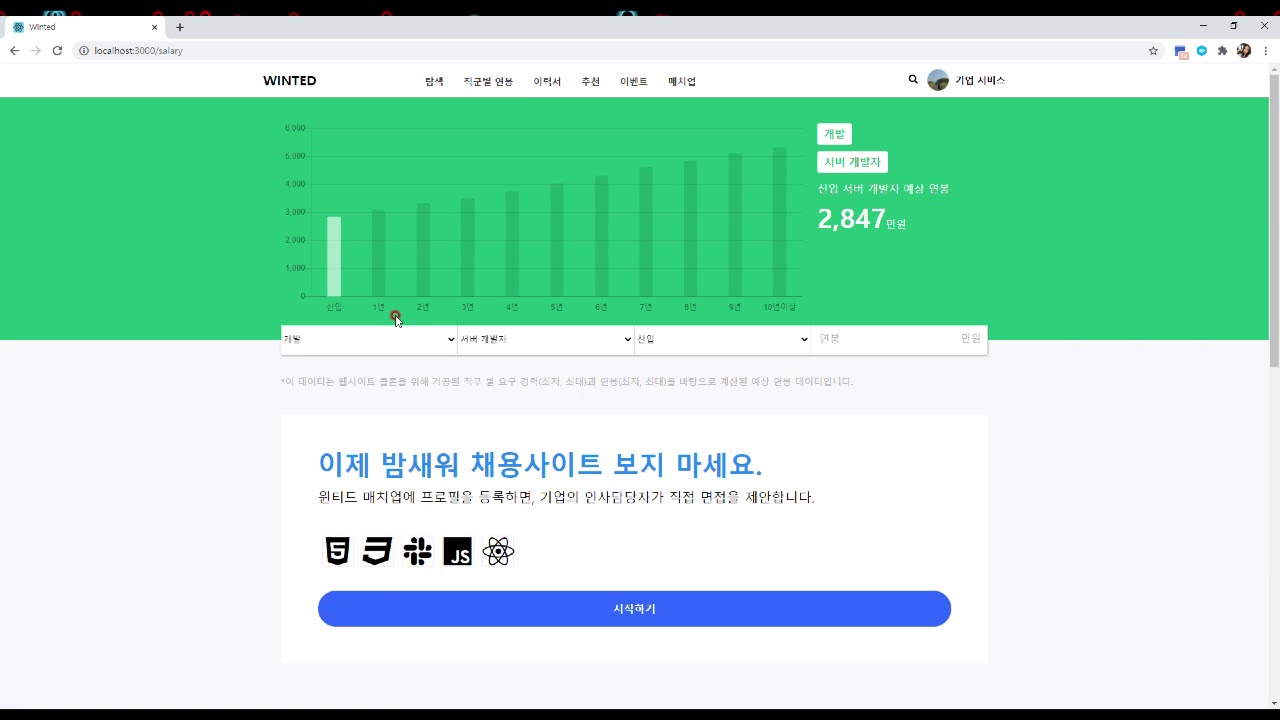Click the React atom logo icon

498,551
